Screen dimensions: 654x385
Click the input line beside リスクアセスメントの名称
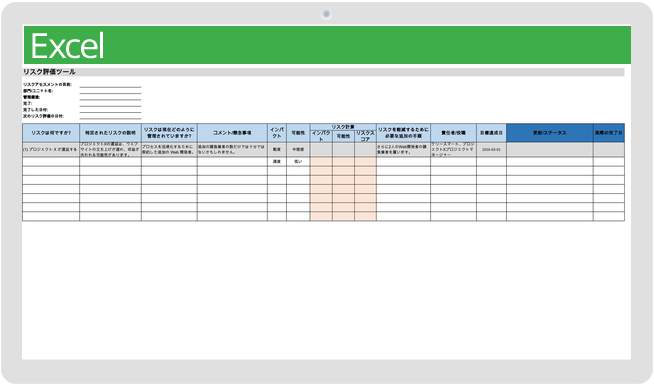[110, 86]
